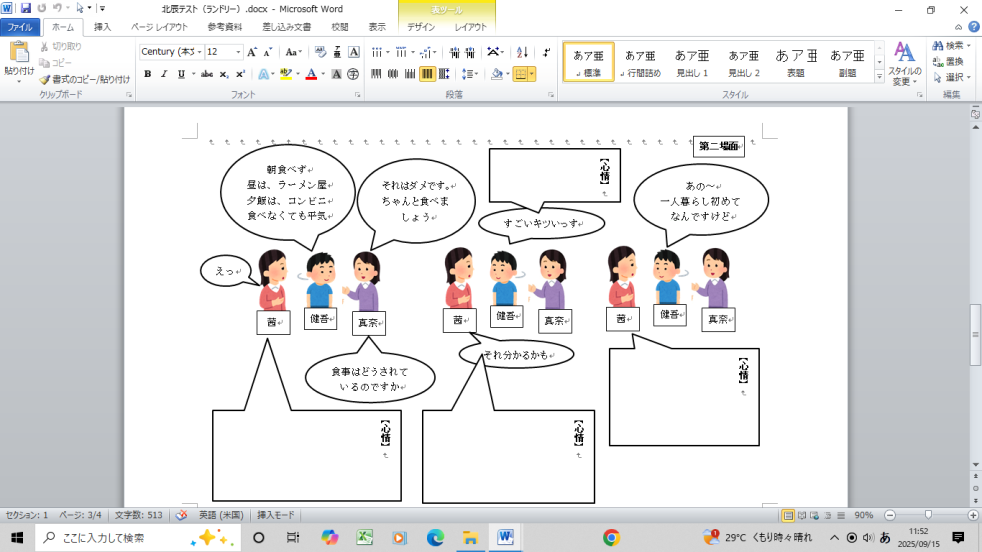982x552 pixels.
Task: Apply the 見出し 1 heading style
Action: (691, 62)
